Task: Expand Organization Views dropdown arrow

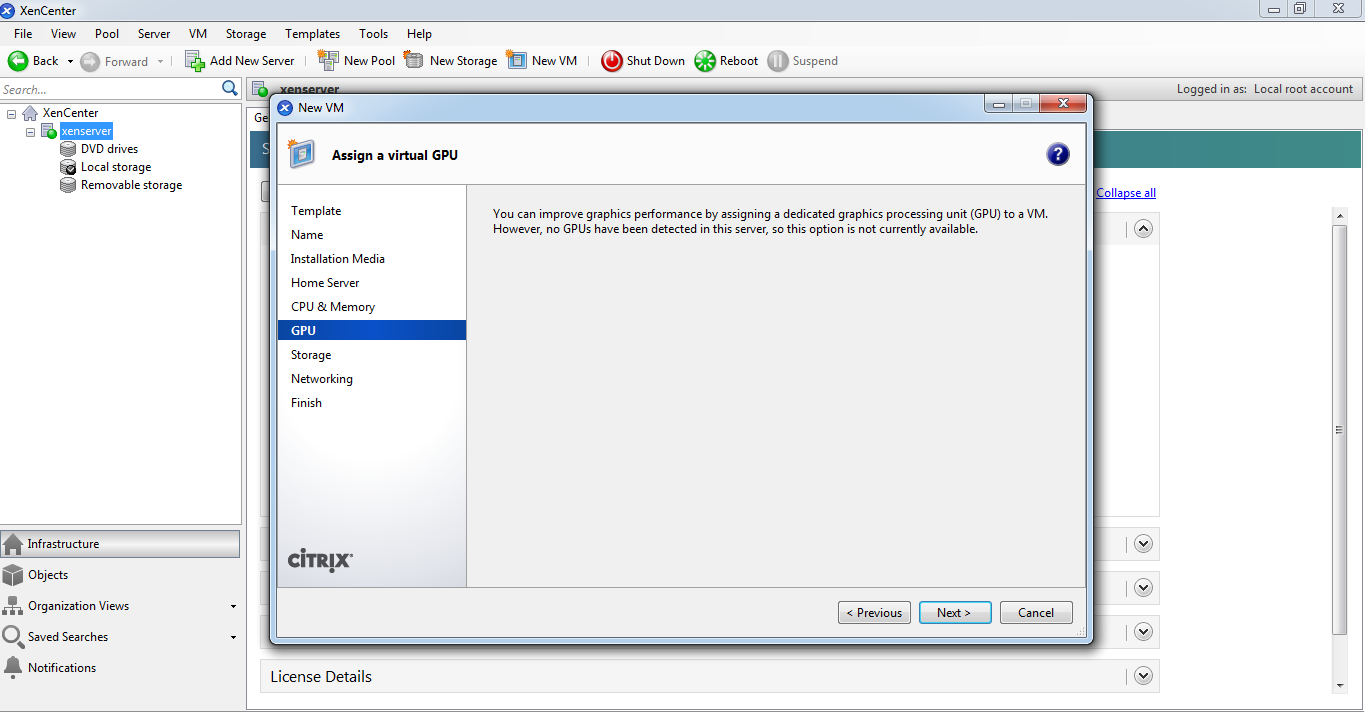Action: coord(233,607)
